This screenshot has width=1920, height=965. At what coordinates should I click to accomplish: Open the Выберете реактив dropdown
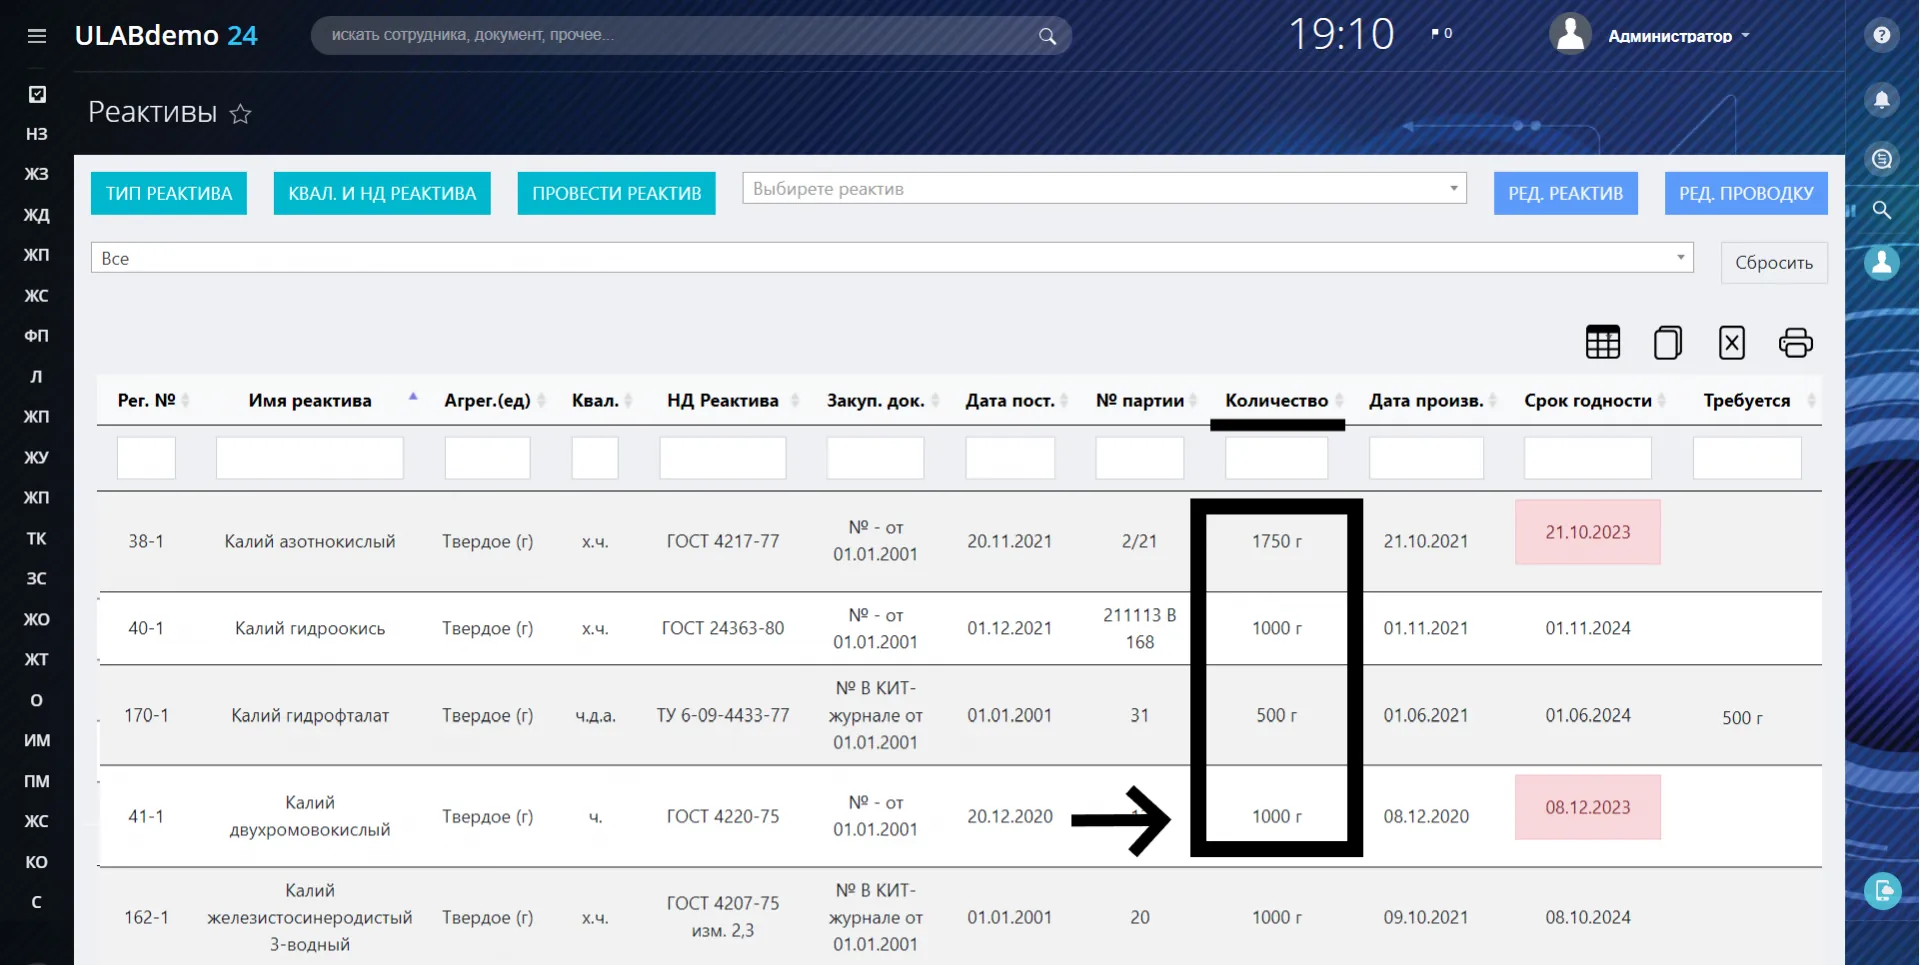1104,188
